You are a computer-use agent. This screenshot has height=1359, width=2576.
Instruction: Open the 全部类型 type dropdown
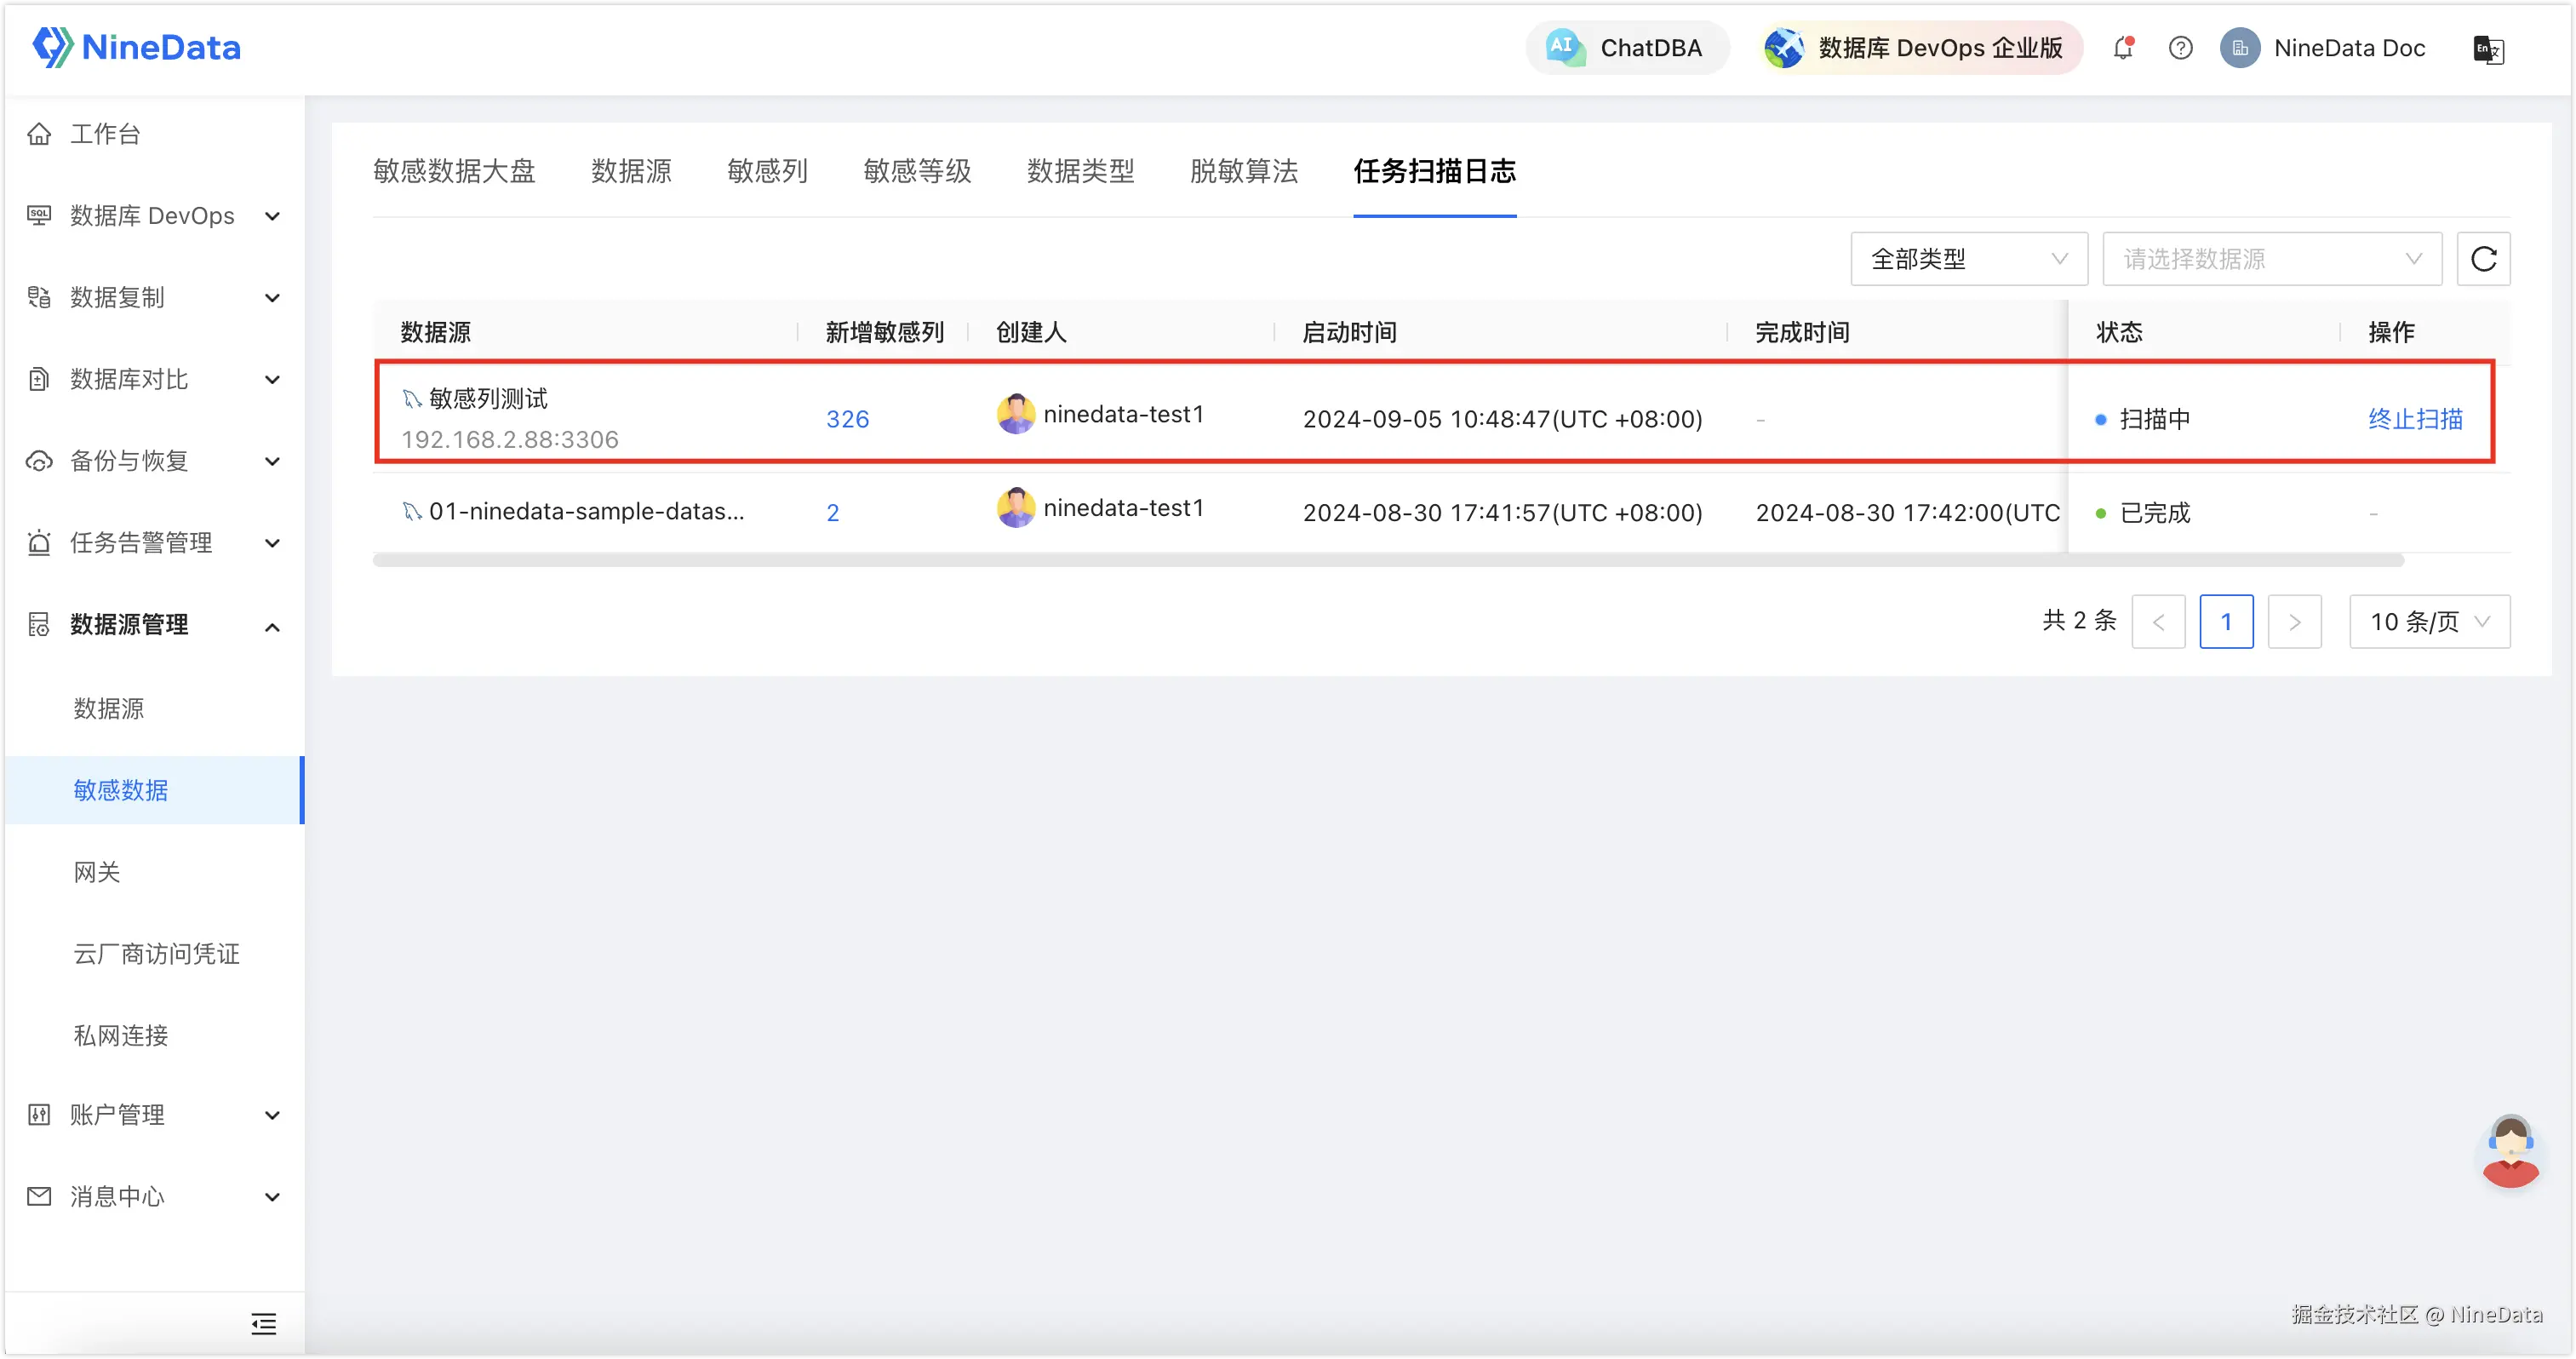(x=1967, y=259)
